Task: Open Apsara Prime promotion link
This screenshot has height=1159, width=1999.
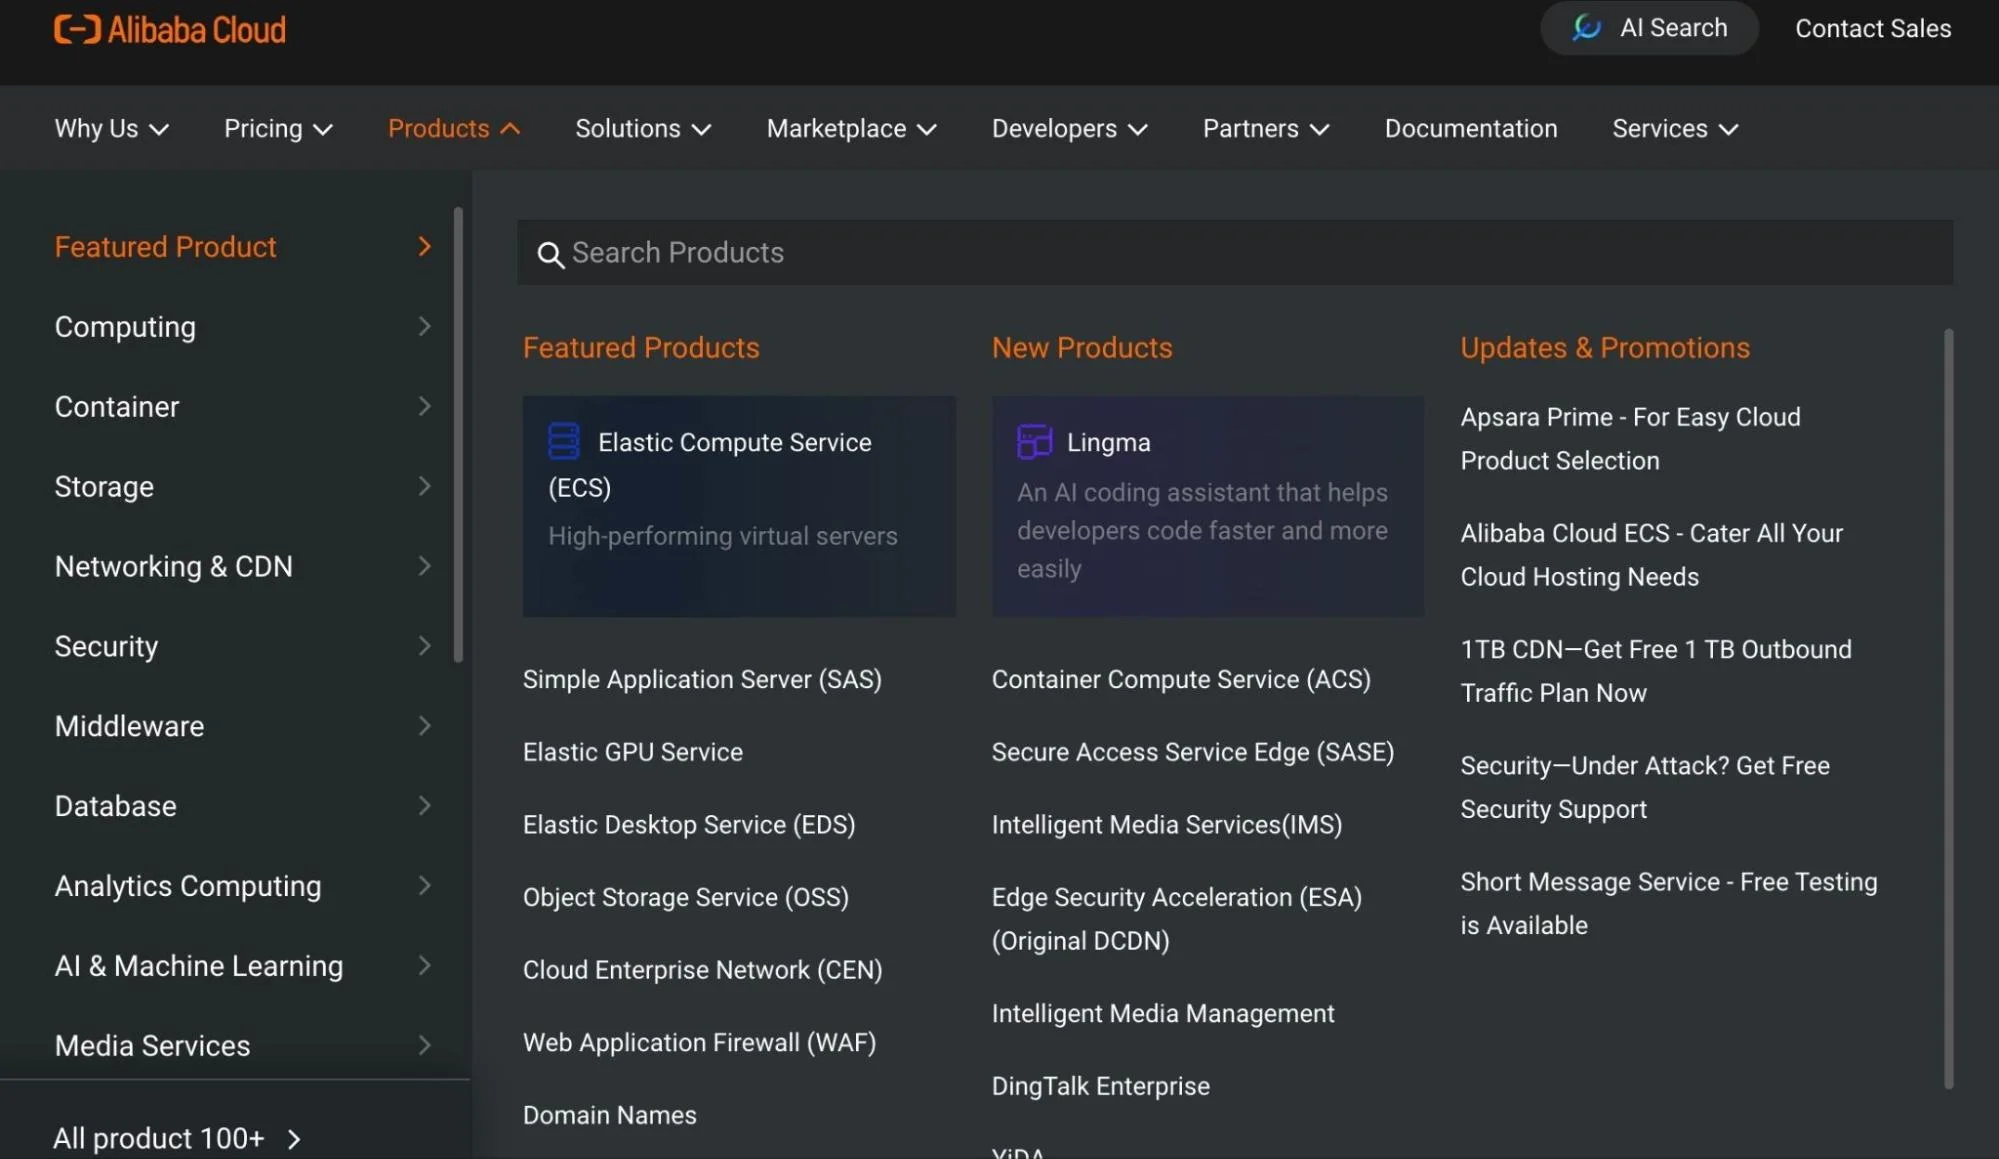Action: tap(1630, 438)
